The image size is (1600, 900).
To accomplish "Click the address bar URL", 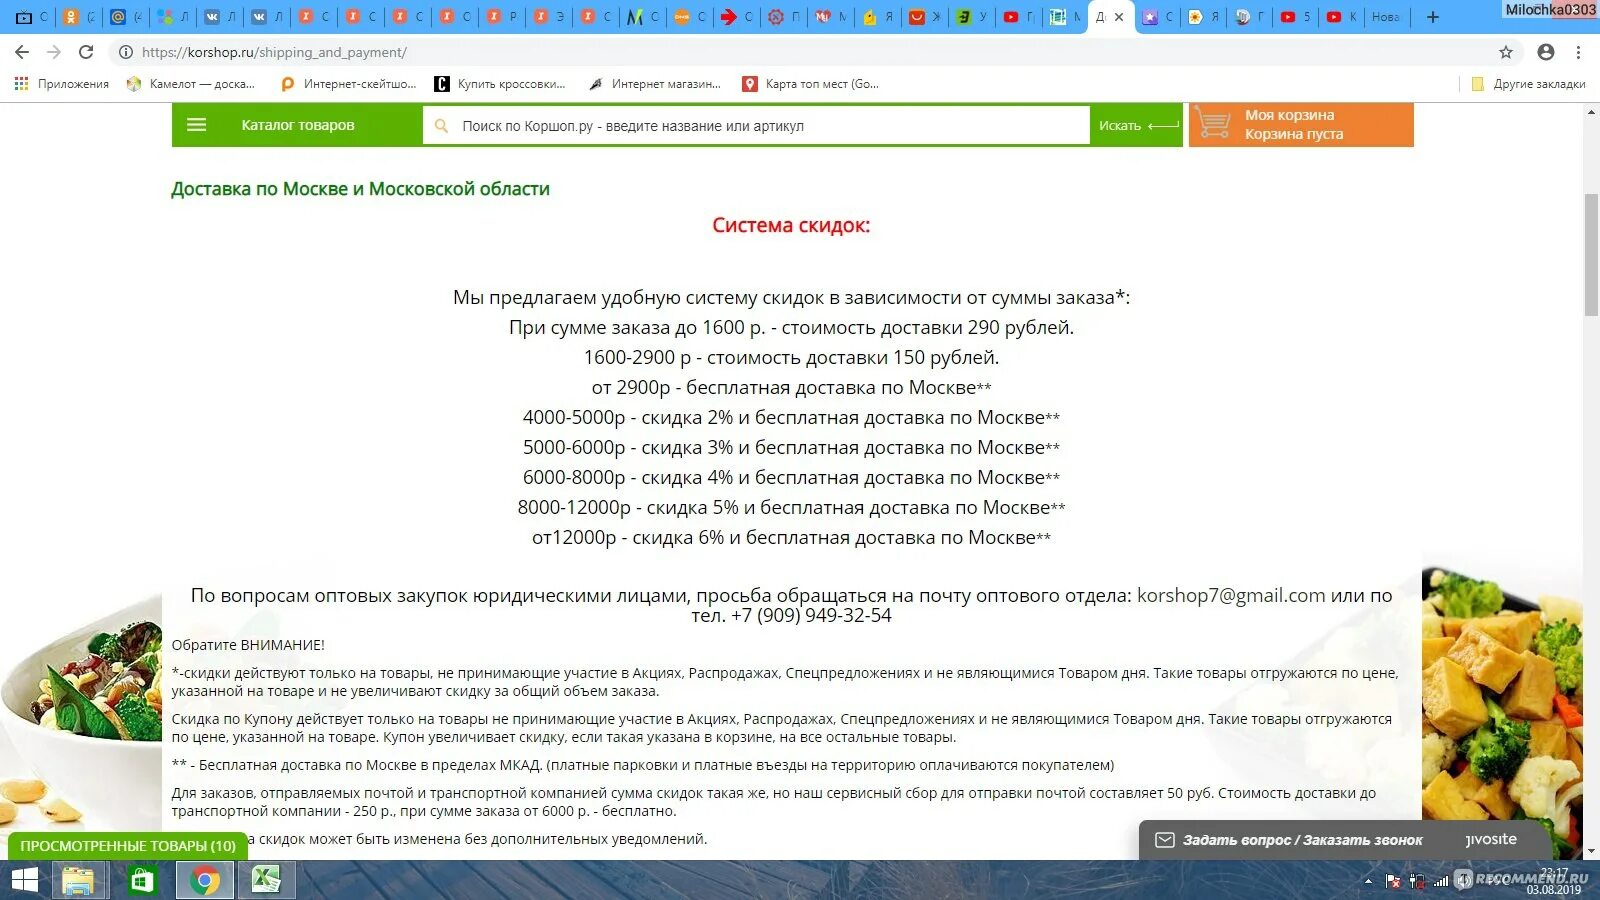I will tap(274, 52).
